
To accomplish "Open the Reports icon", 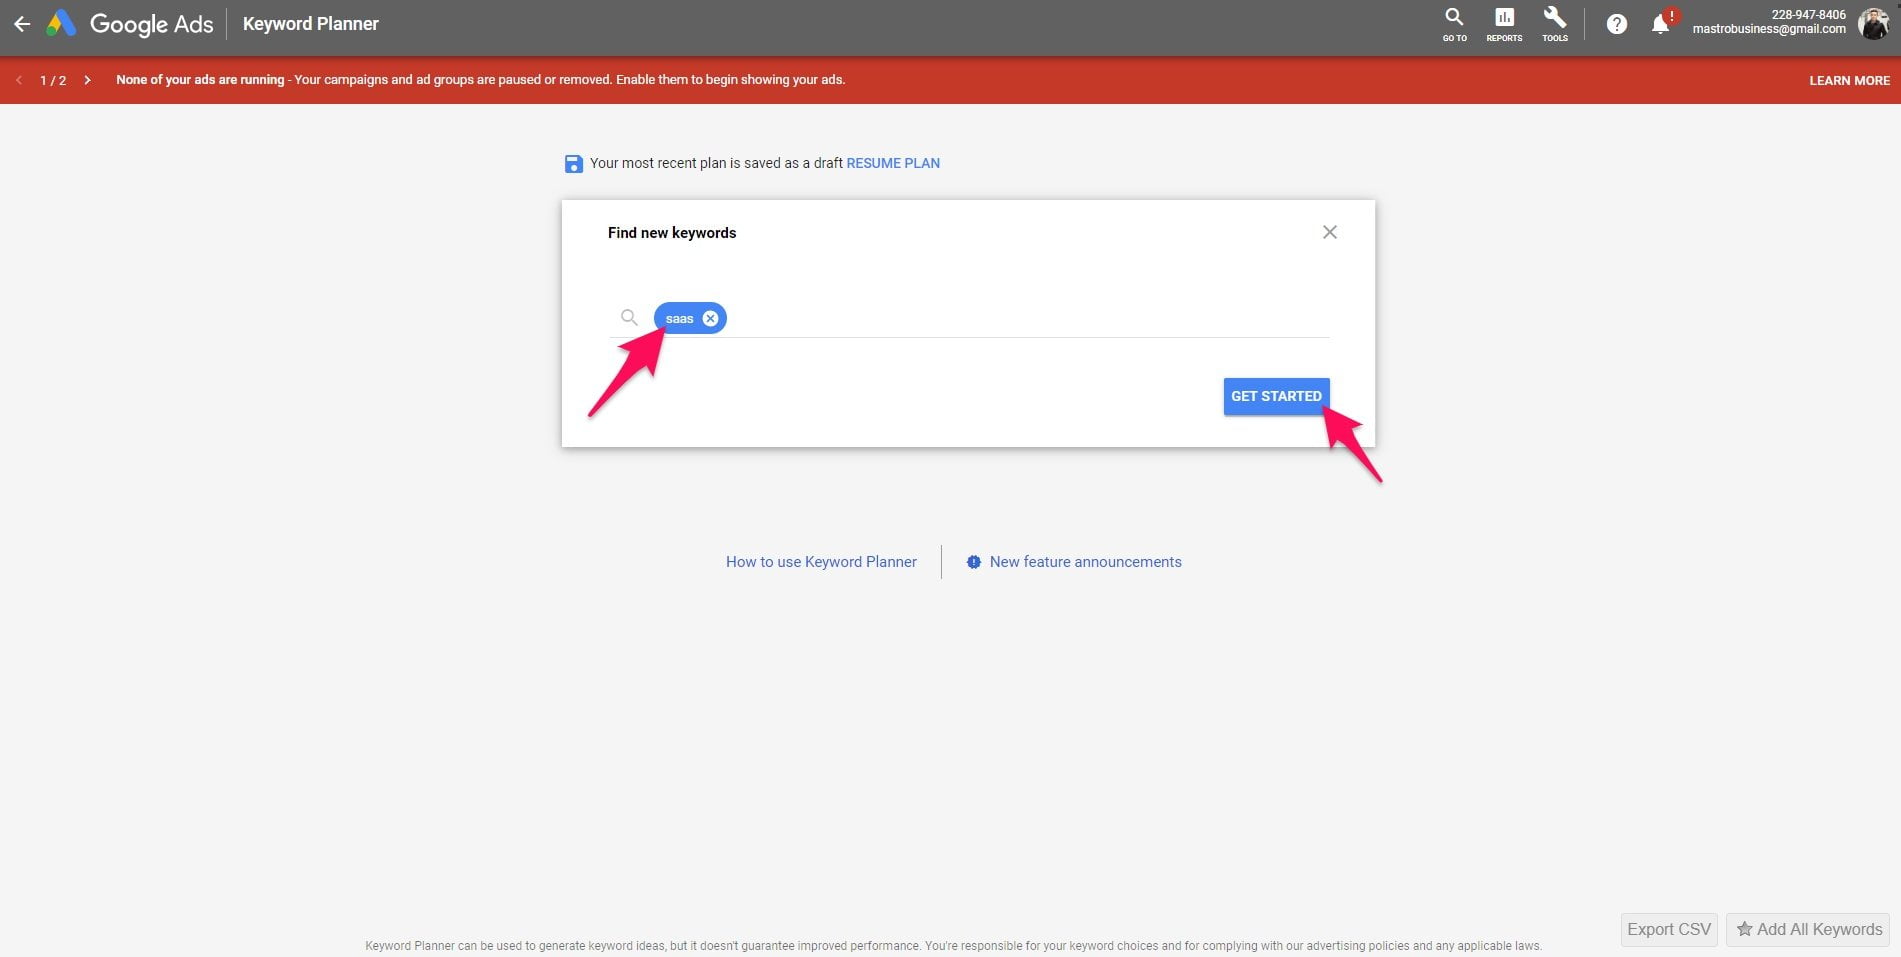I will [1504, 24].
